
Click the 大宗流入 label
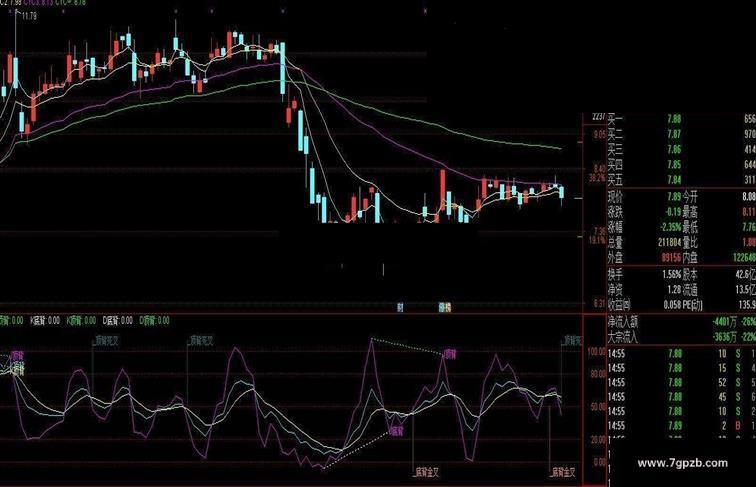623,337
